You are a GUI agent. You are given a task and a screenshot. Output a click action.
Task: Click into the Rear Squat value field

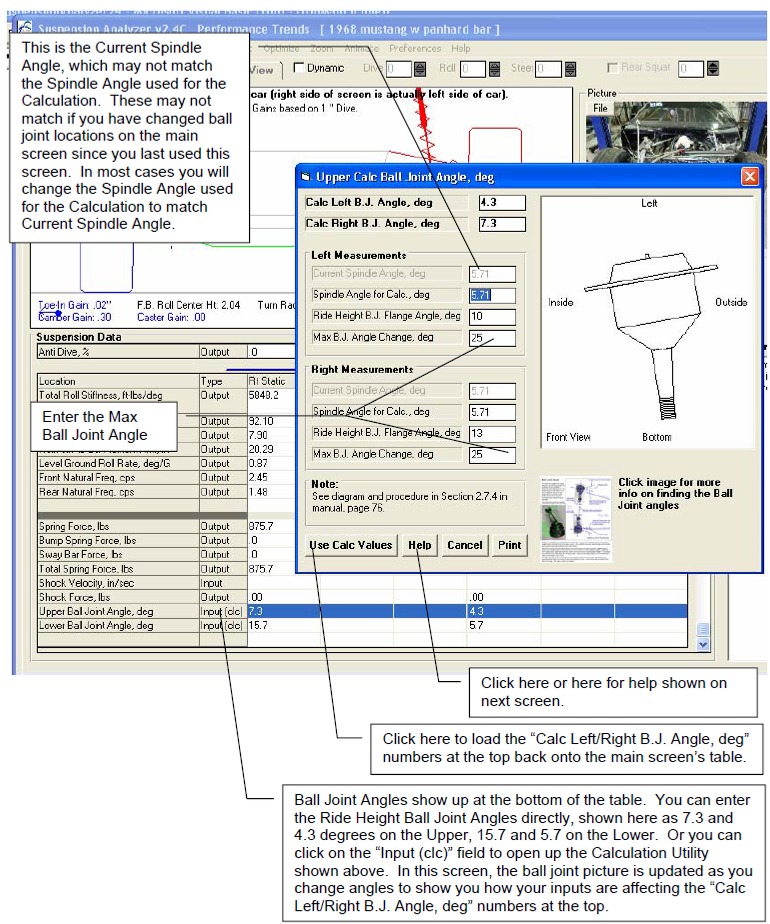pyautogui.click(x=691, y=69)
